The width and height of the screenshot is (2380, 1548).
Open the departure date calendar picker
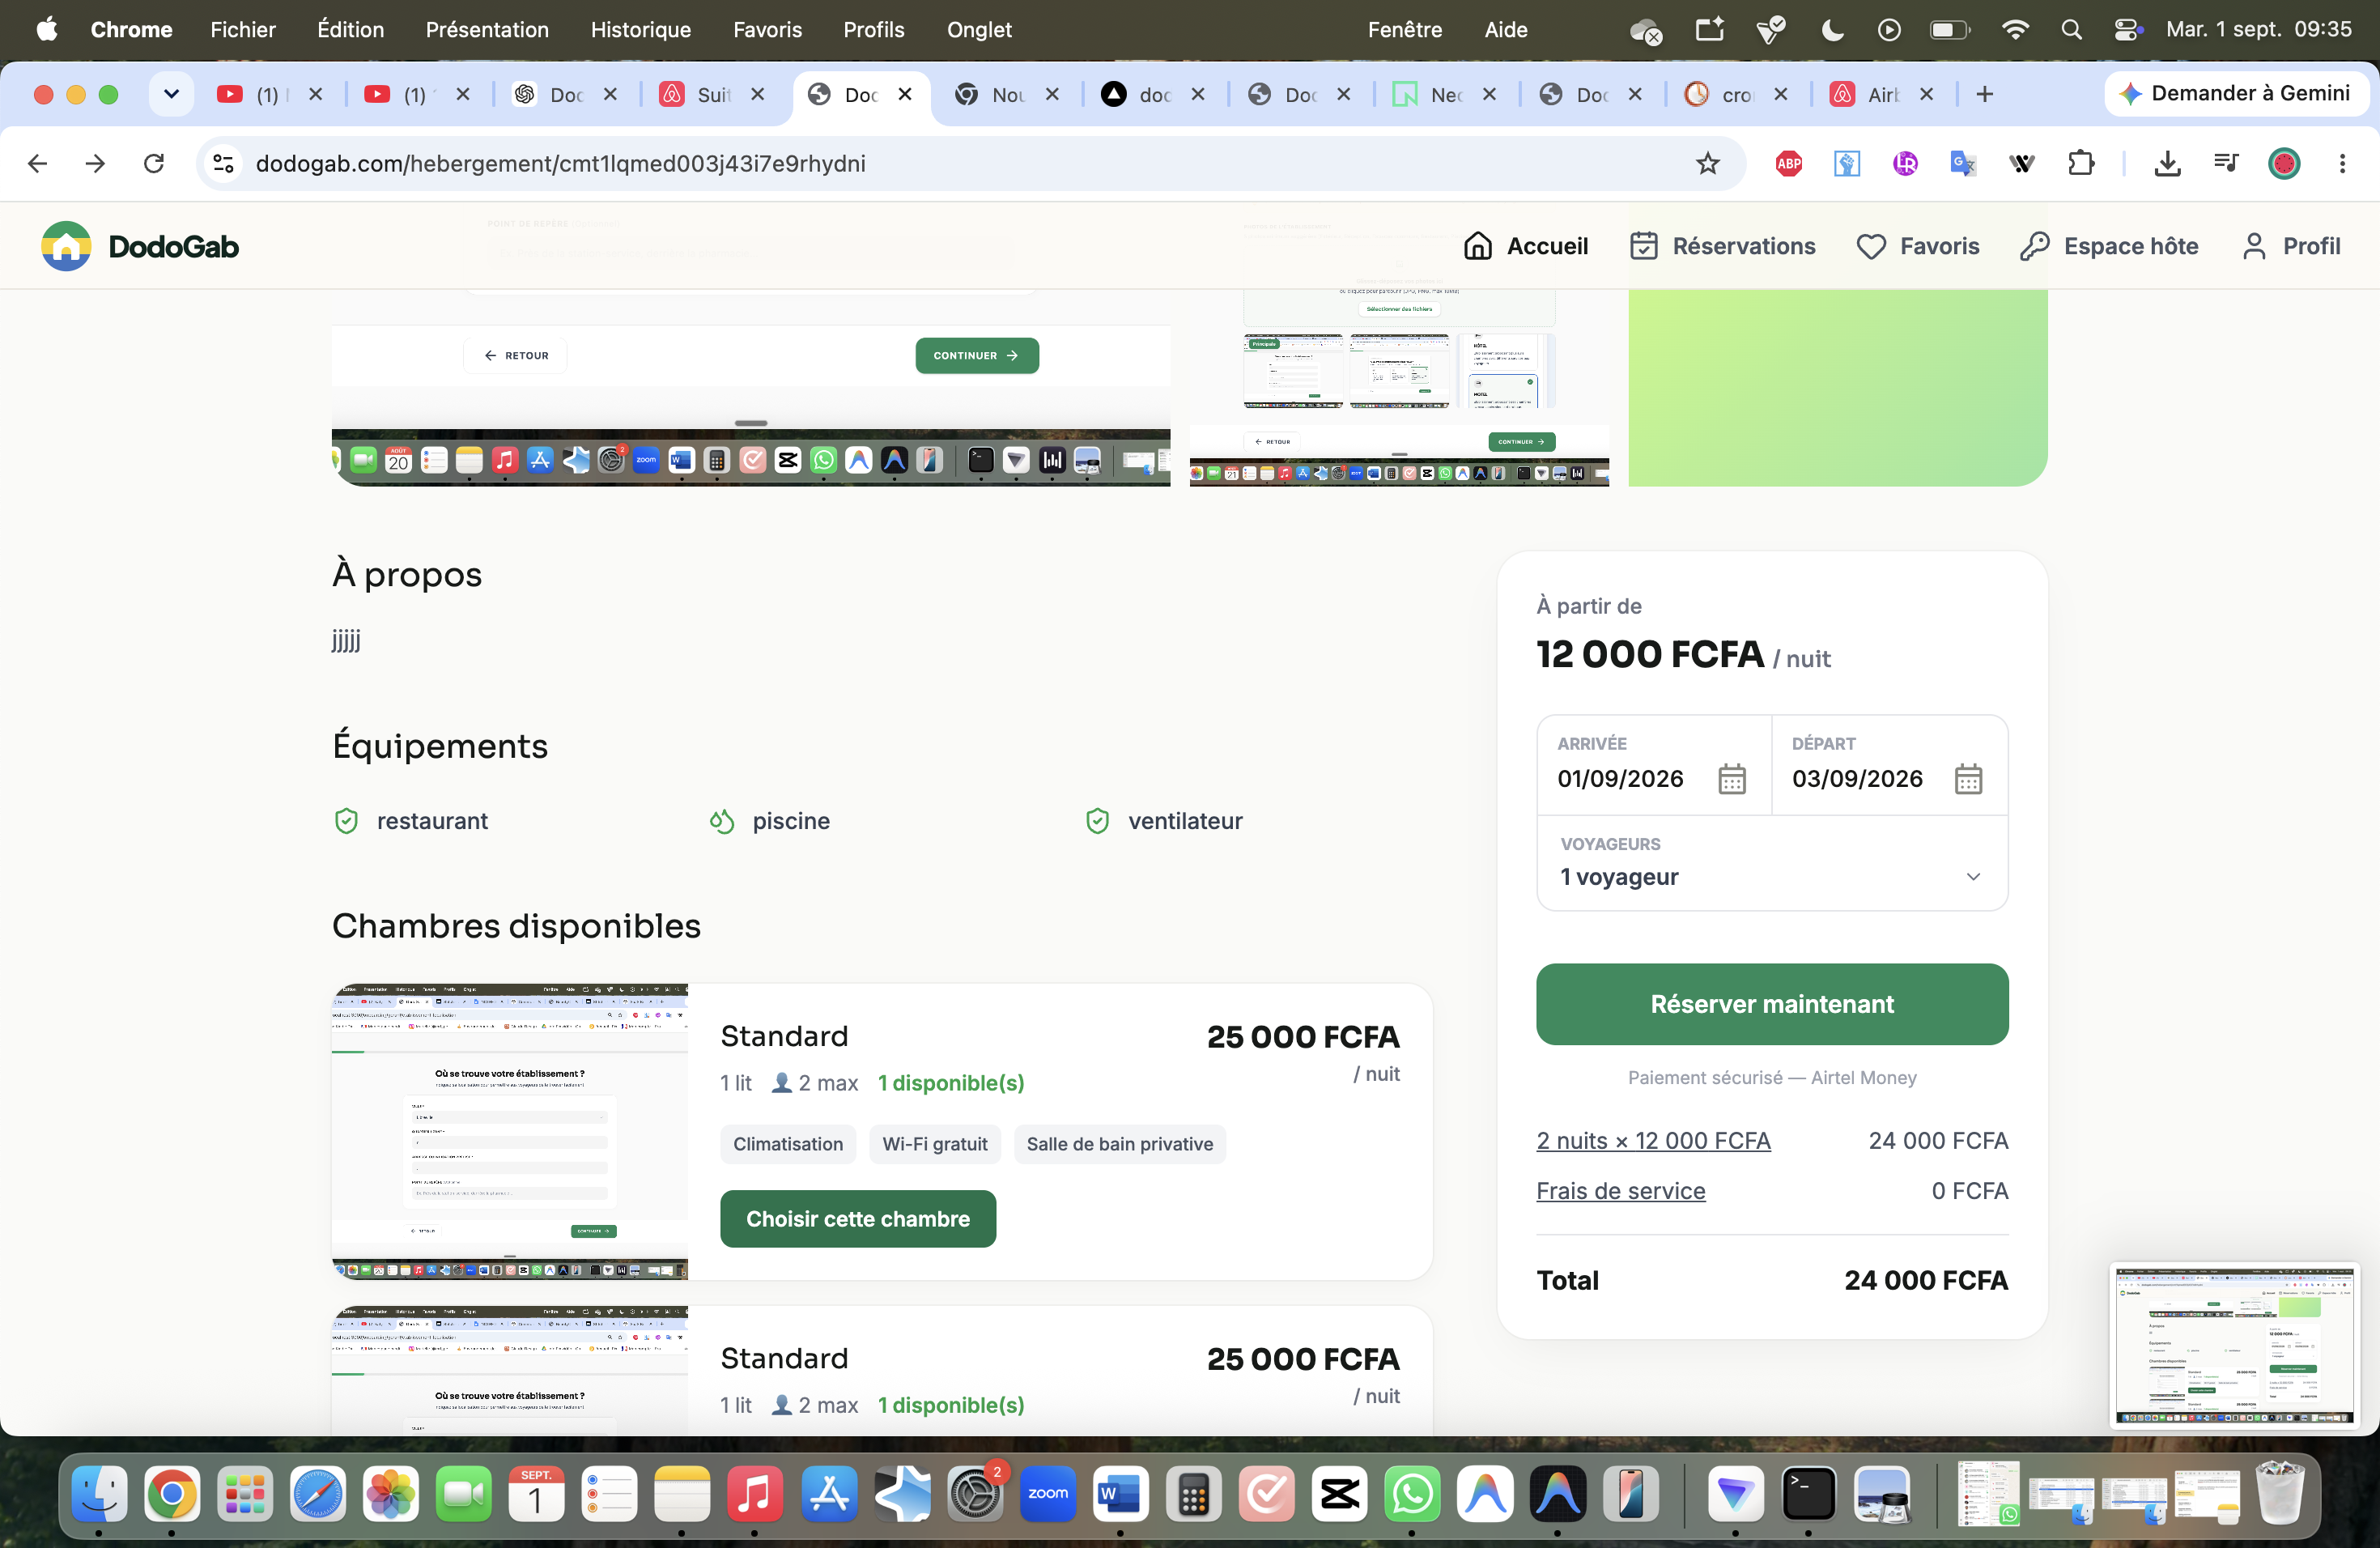(1968, 779)
